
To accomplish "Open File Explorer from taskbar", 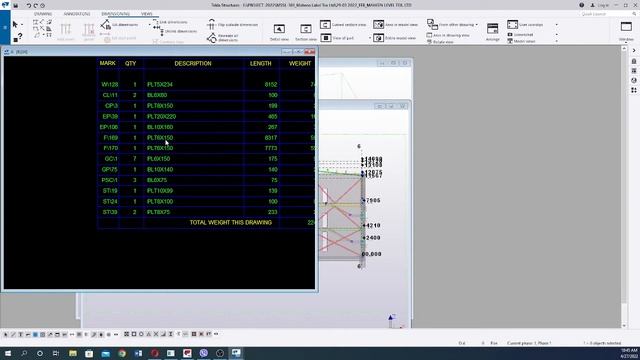I will pos(73,353).
